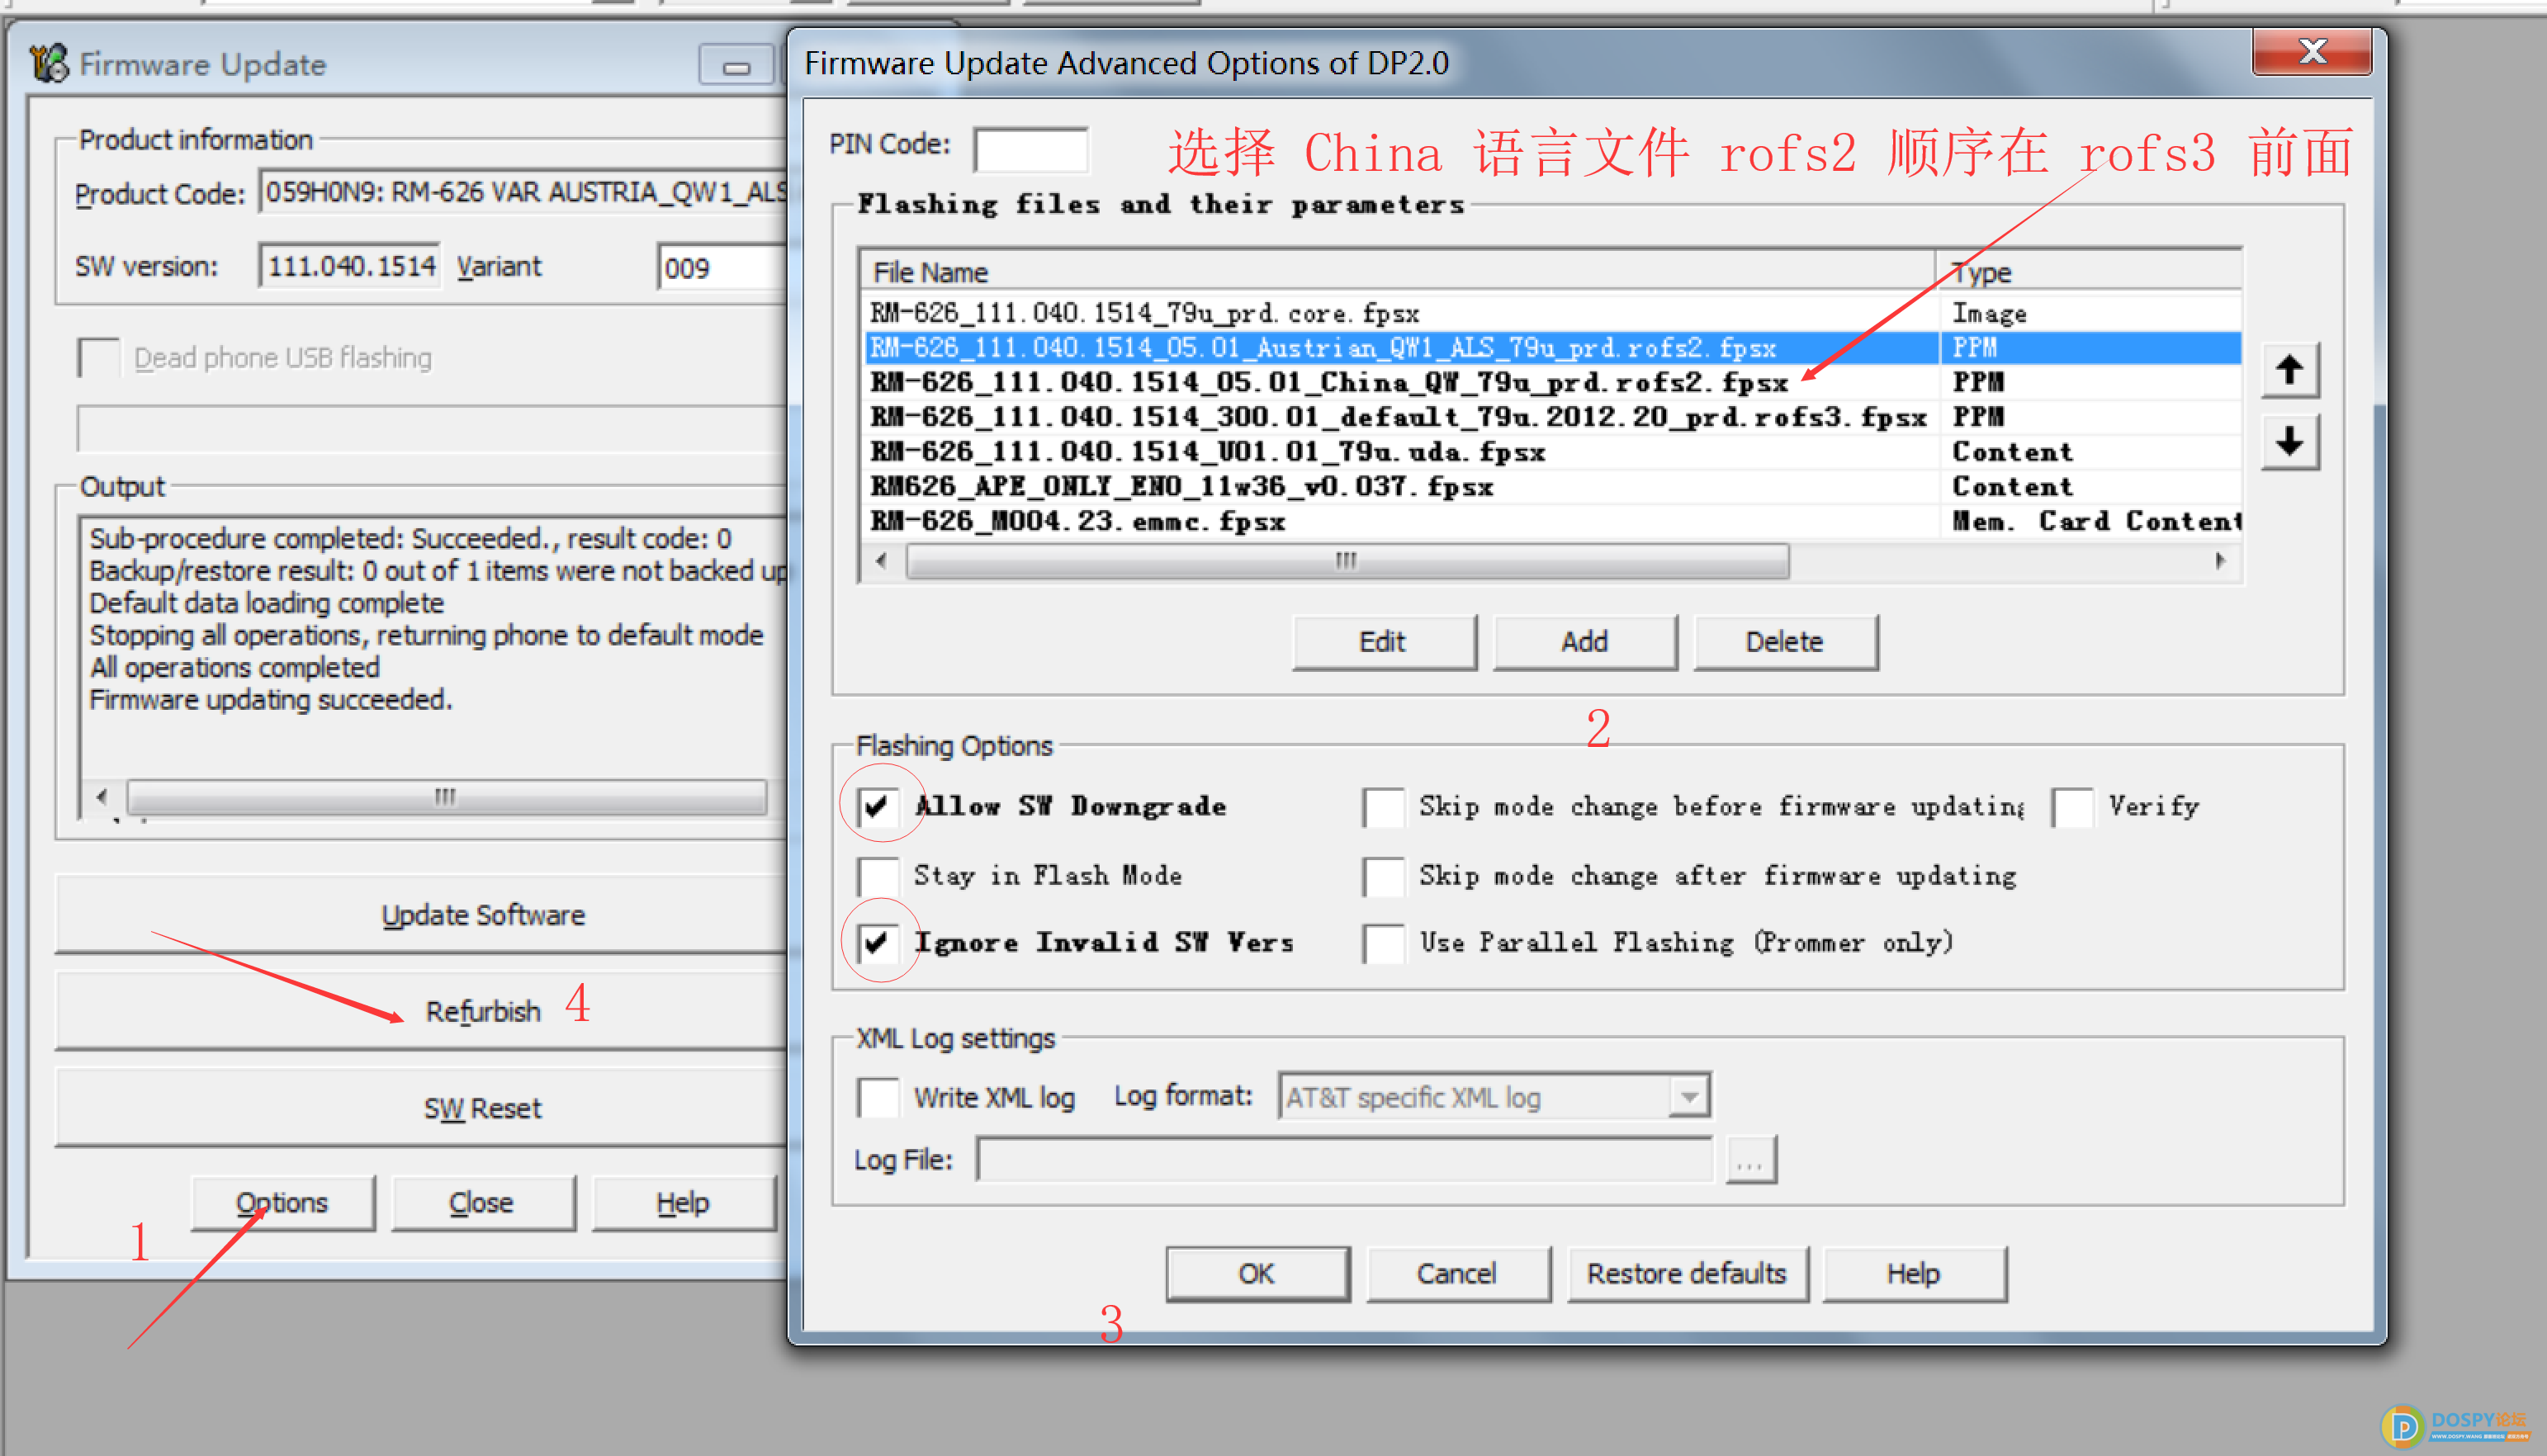
Task: Click Update Software button
Action: click(421, 915)
